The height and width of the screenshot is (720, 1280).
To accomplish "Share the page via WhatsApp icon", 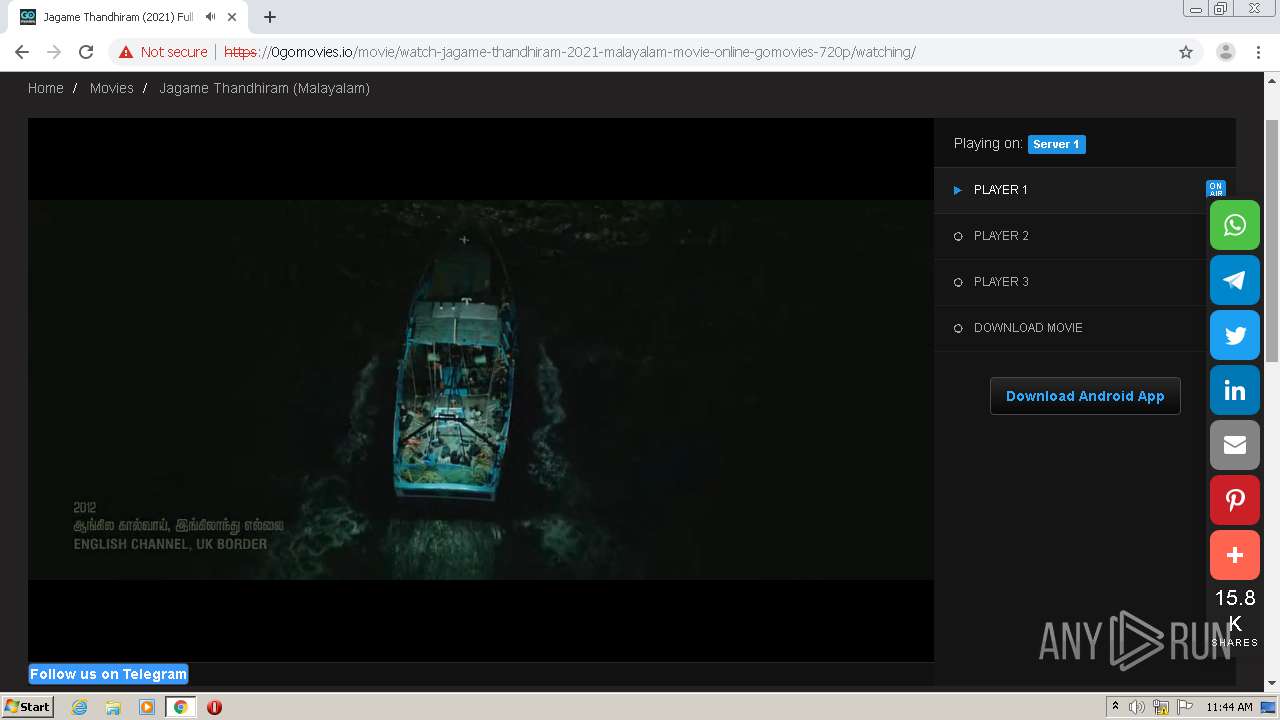I will point(1235,225).
